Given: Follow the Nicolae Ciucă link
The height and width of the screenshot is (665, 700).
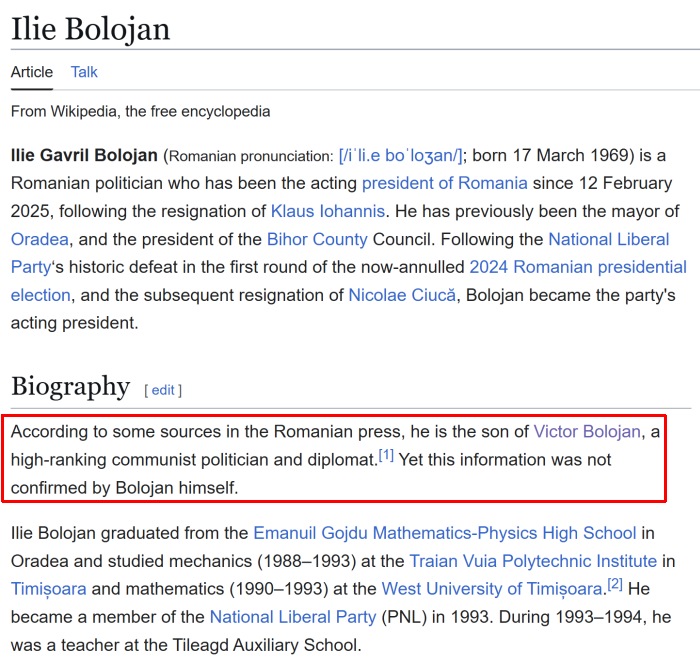Looking at the screenshot, I should click(x=402, y=295).
